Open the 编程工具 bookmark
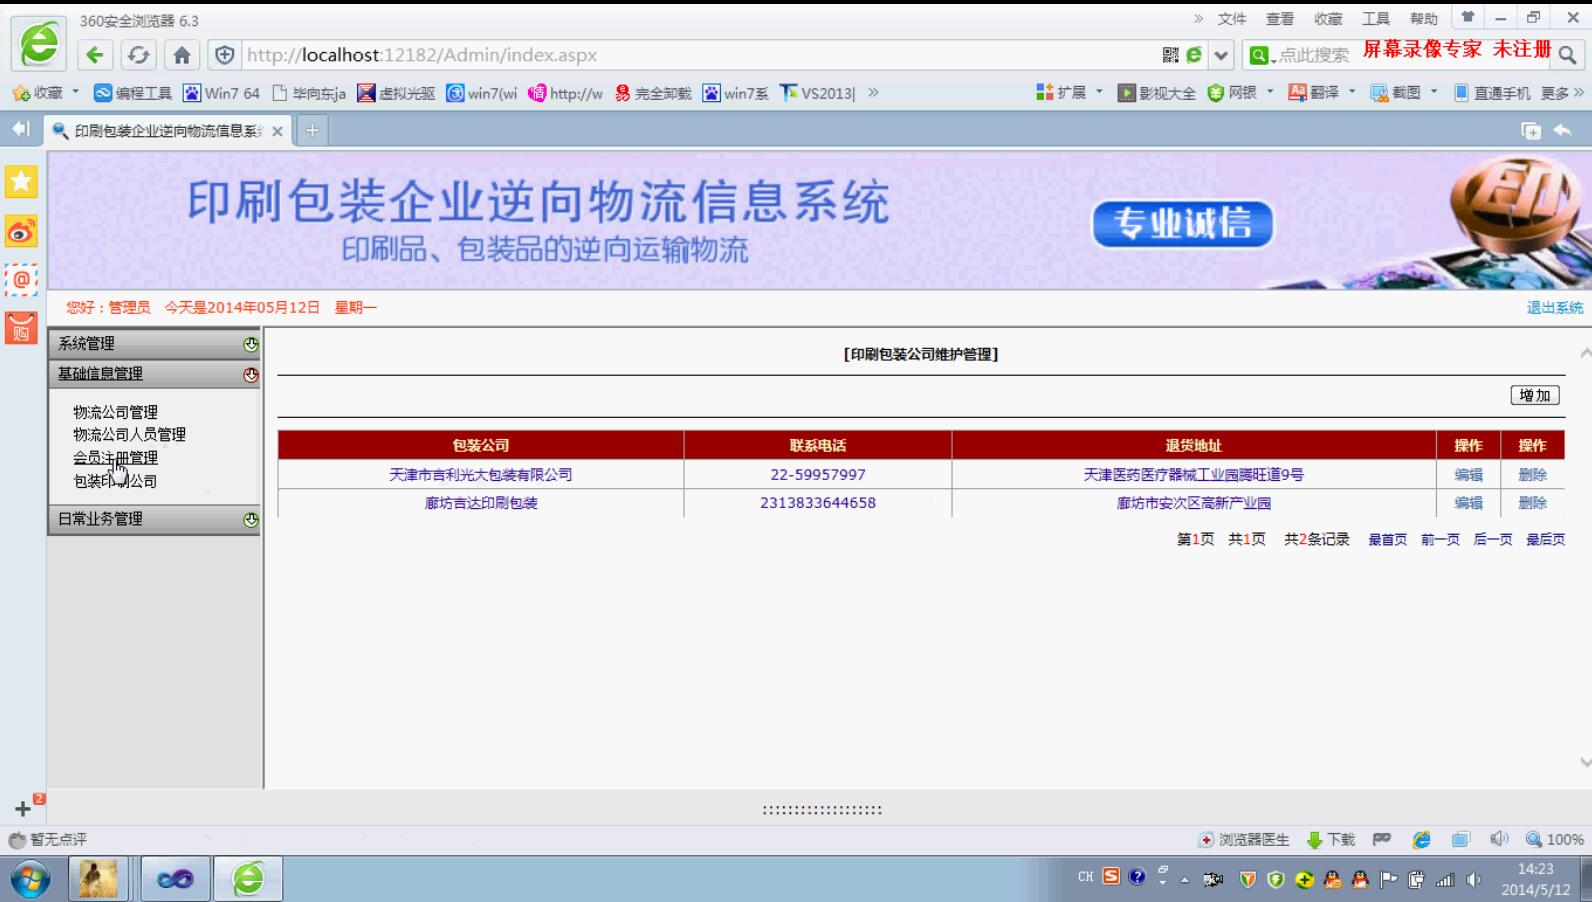 pos(133,92)
